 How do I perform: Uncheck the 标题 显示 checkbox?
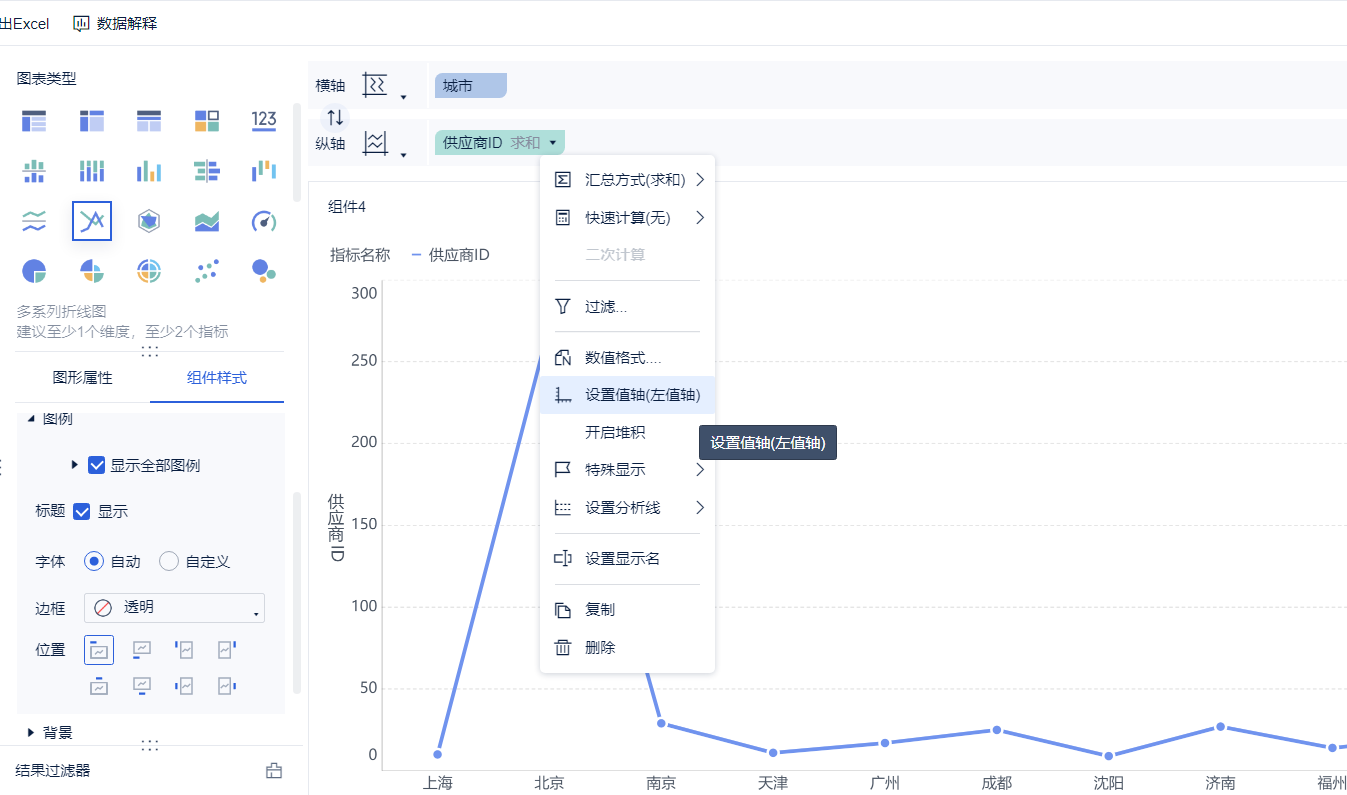point(82,511)
